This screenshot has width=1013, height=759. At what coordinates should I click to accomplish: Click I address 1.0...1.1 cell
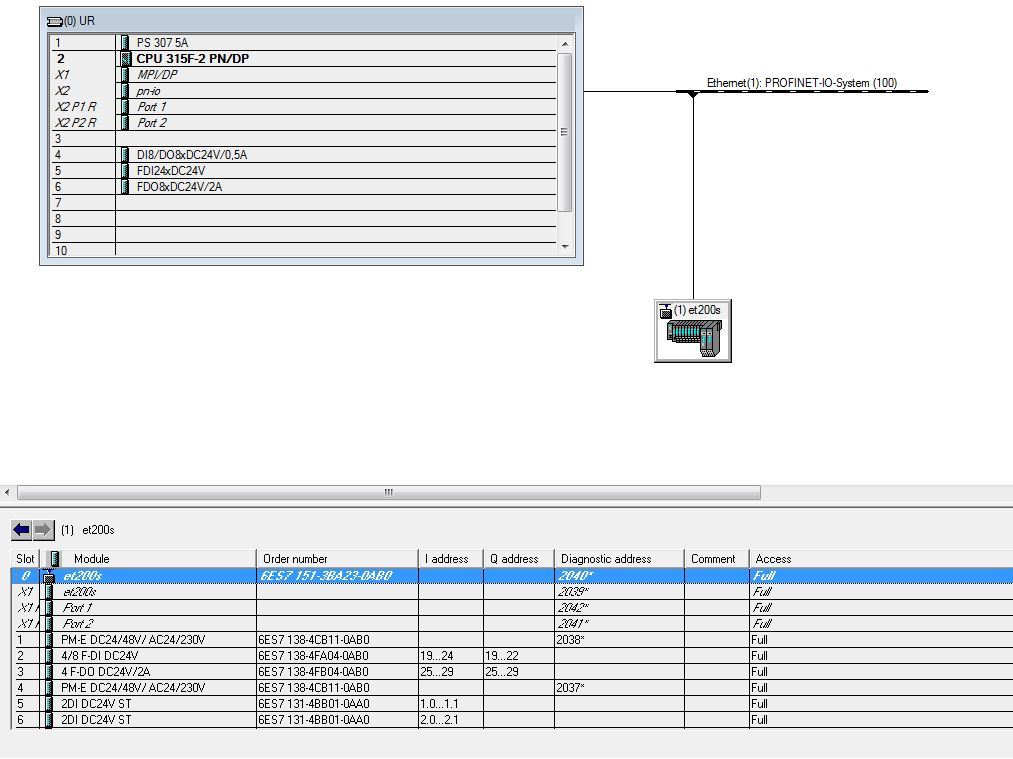tap(451, 703)
